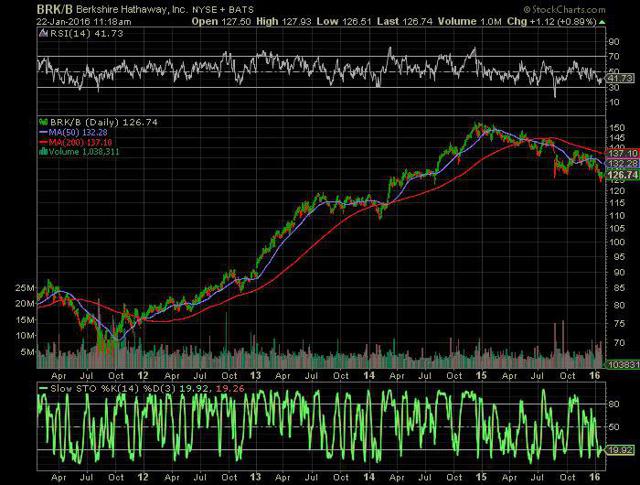Click the 1038311 volume tag on the right axis
The image size is (640, 485).
click(623, 364)
